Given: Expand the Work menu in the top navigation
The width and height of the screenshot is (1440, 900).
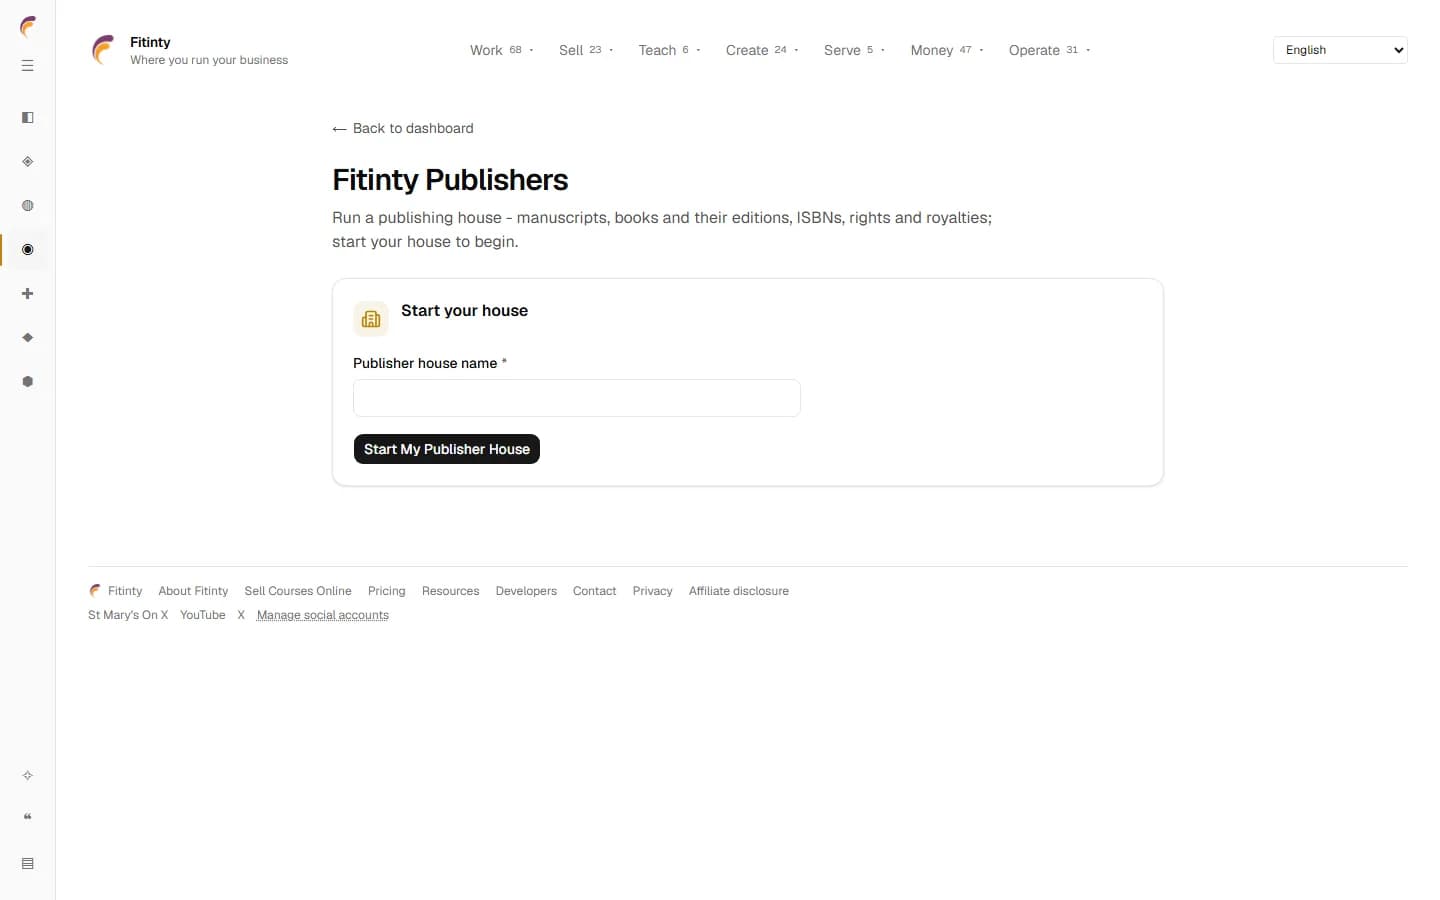Looking at the screenshot, I should pyautogui.click(x=502, y=50).
